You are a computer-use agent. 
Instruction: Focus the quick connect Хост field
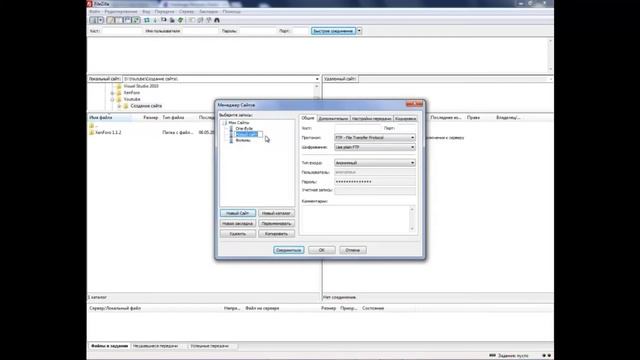click(x=121, y=31)
